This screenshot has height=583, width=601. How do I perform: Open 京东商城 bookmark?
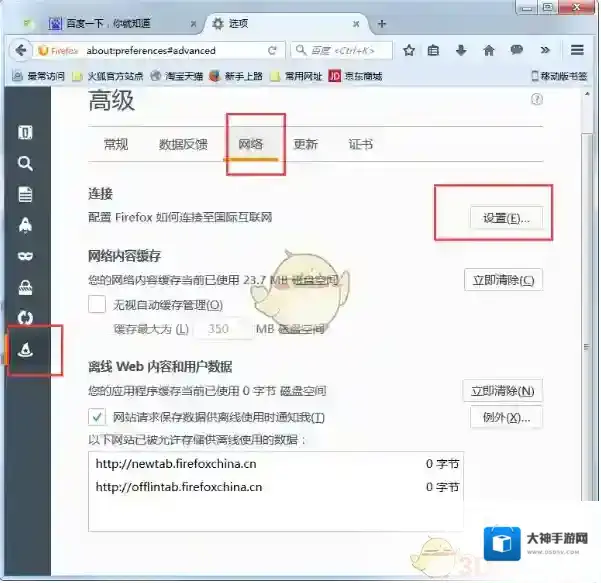click(356, 76)
